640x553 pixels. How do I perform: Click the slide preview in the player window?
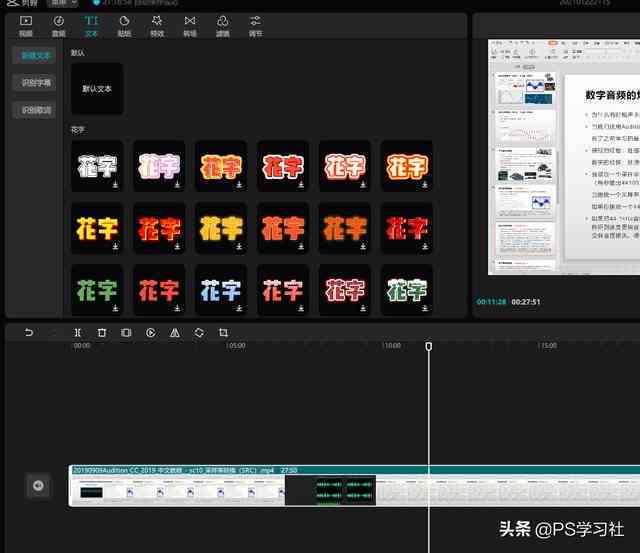click(564, 157)
